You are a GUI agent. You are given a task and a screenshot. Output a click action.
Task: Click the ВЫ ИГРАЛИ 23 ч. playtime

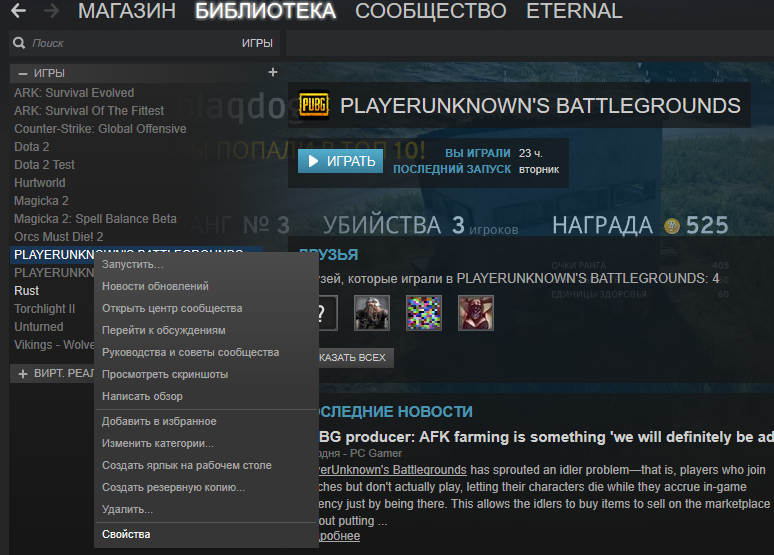[530, 154]
